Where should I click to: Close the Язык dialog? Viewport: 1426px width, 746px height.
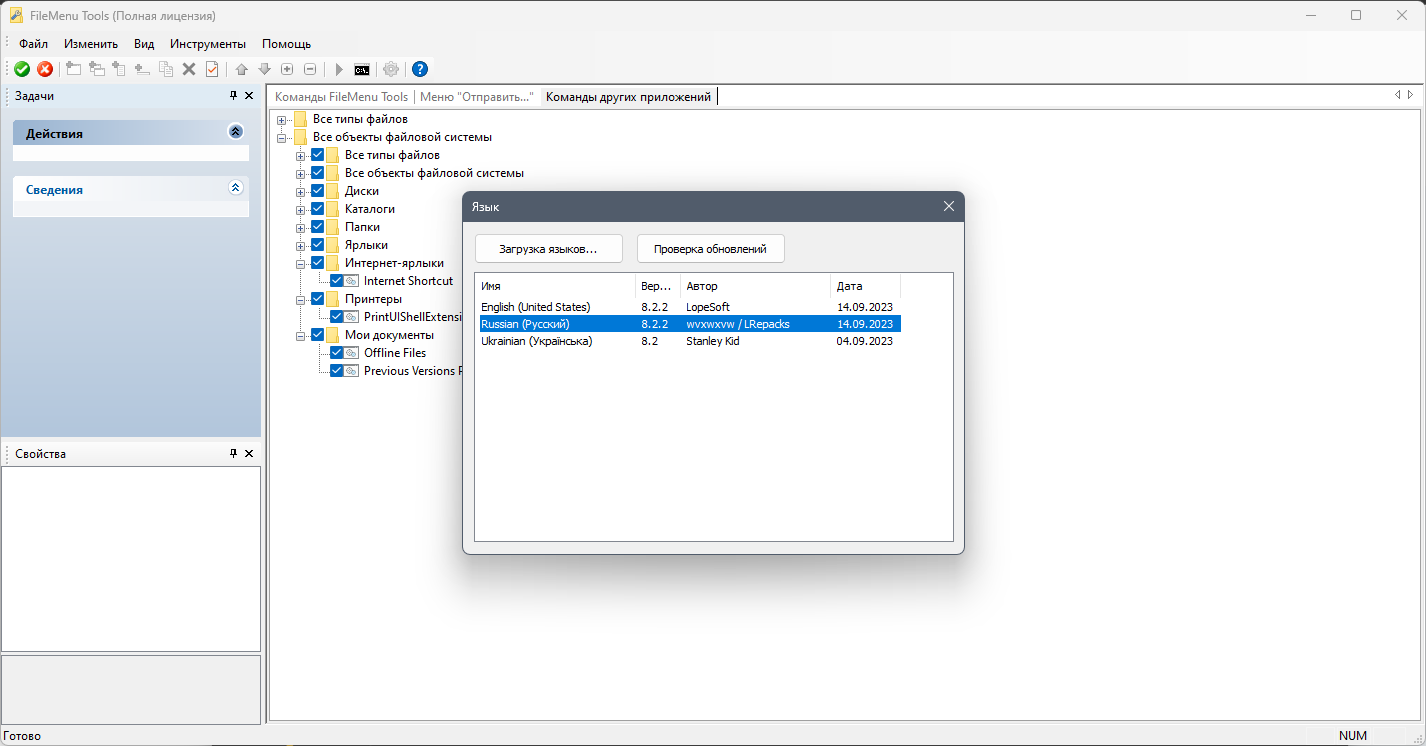pos(949,206)
